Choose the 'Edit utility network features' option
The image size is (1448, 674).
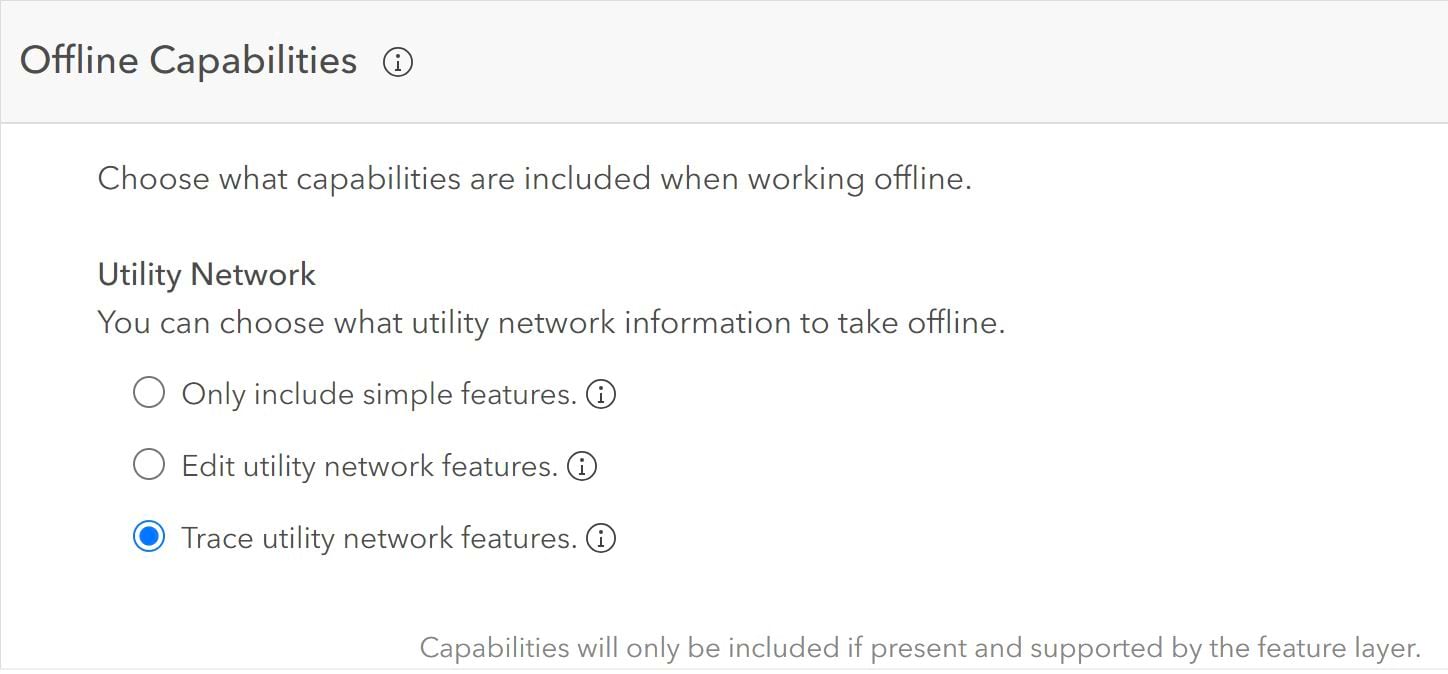pyautogui.click(x=148, y=464)
